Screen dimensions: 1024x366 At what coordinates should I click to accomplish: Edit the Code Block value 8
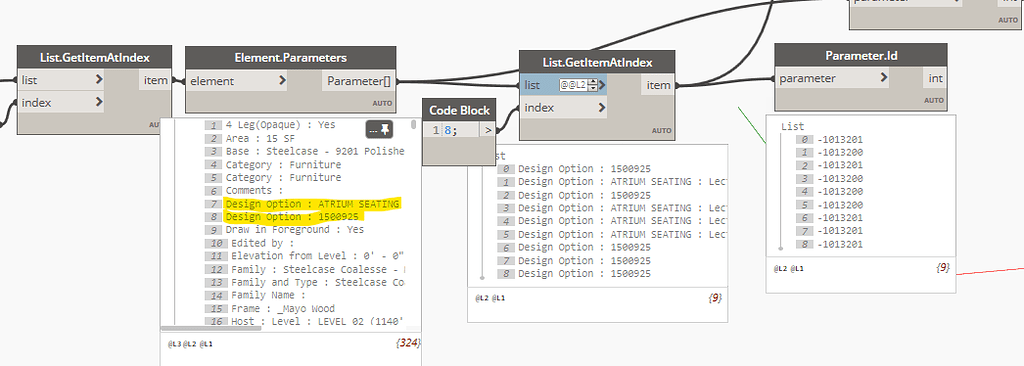coord(449,131)
